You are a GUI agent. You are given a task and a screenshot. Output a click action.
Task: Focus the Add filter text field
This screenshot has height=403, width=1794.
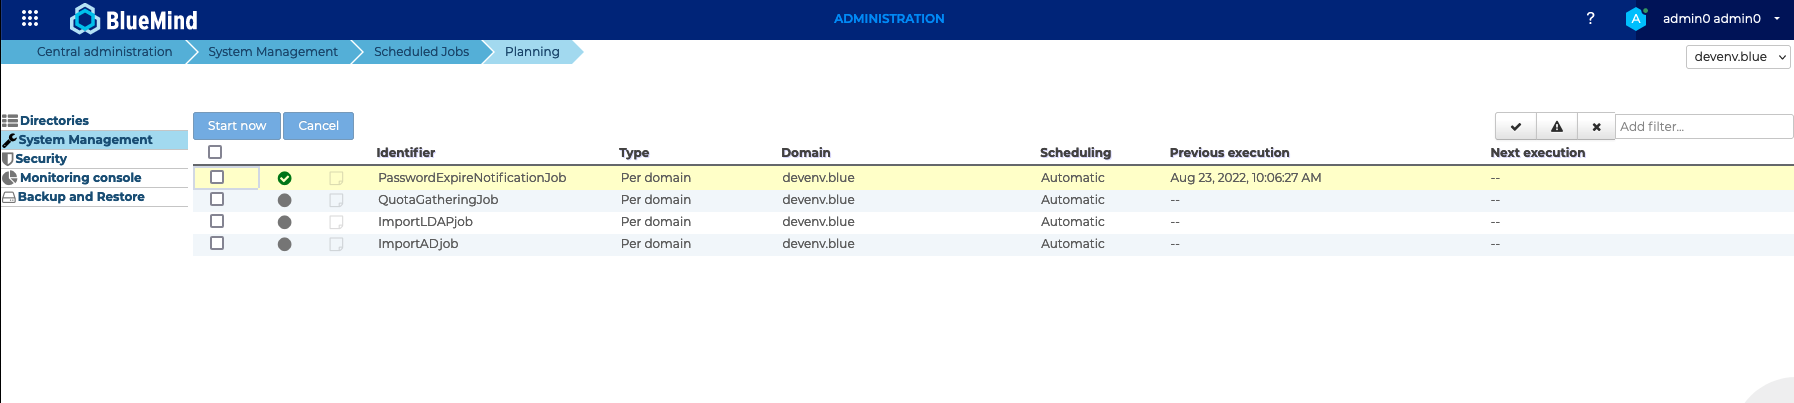[1703, 127]
